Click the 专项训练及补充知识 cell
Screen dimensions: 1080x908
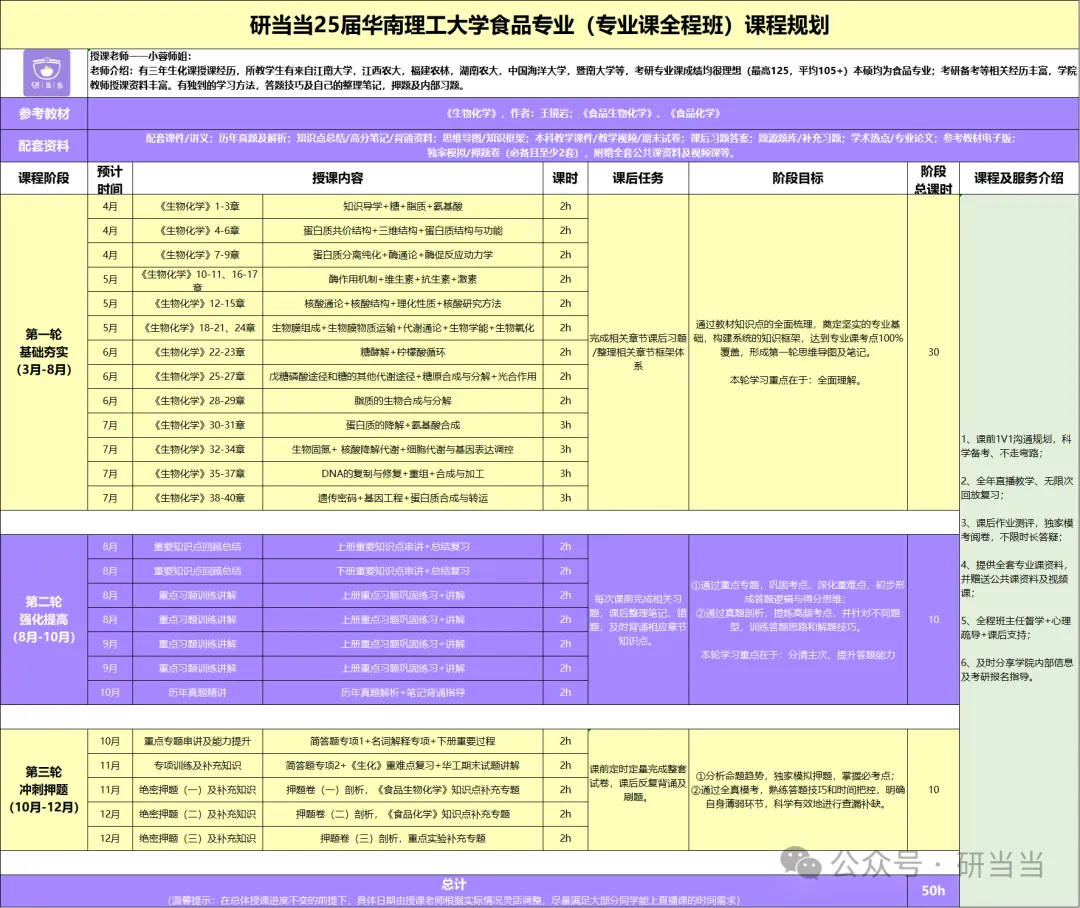[x=198, y=765]
